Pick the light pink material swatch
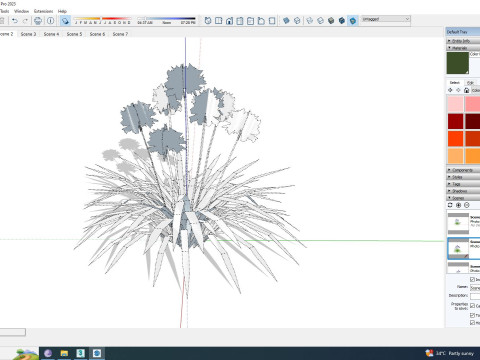 [455, 104]
